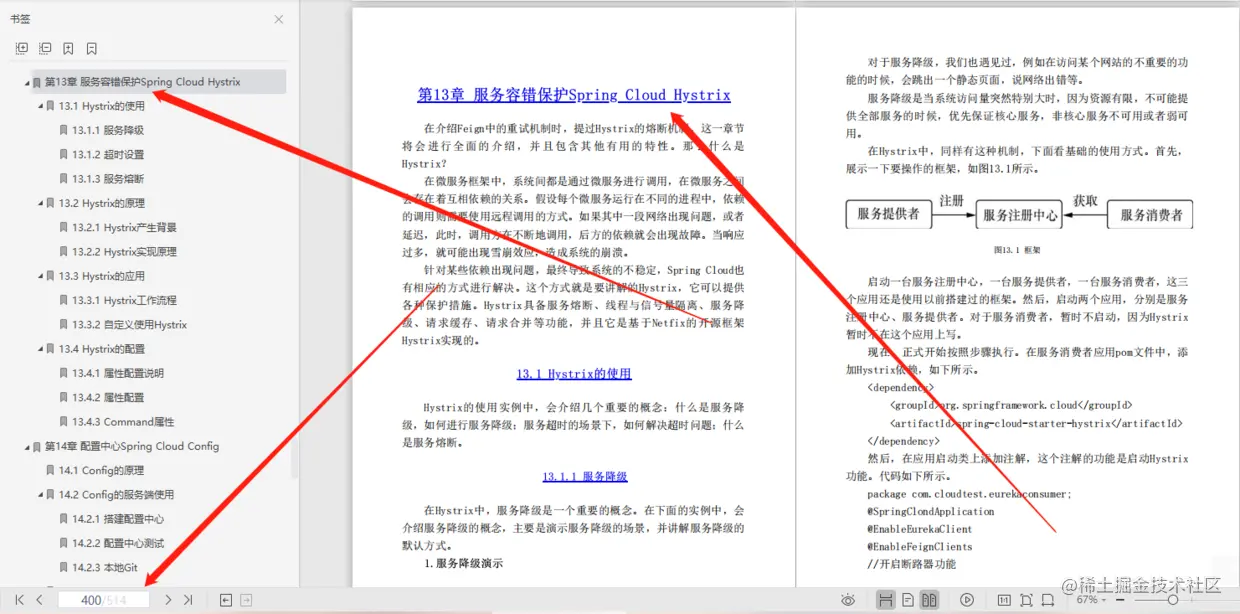
Task: Toggle two-page side-by-side view
Action: pyautogui.click(x=929, y=600)
